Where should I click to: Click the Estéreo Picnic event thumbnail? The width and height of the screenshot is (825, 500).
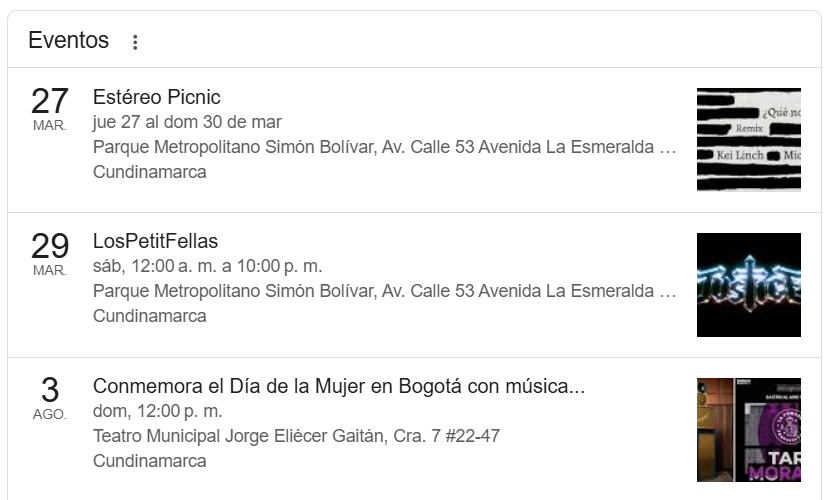(x=748, y=140)
